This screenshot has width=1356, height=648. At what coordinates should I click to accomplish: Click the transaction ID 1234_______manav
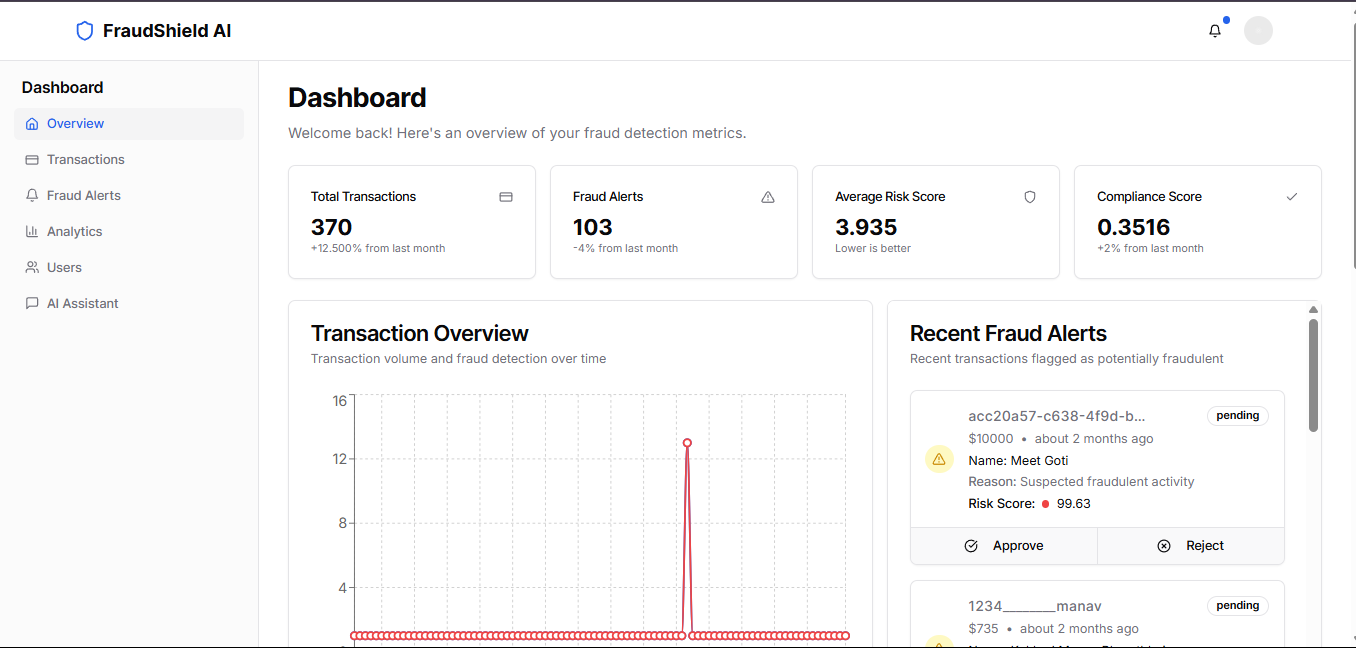tap(1035, 606)
